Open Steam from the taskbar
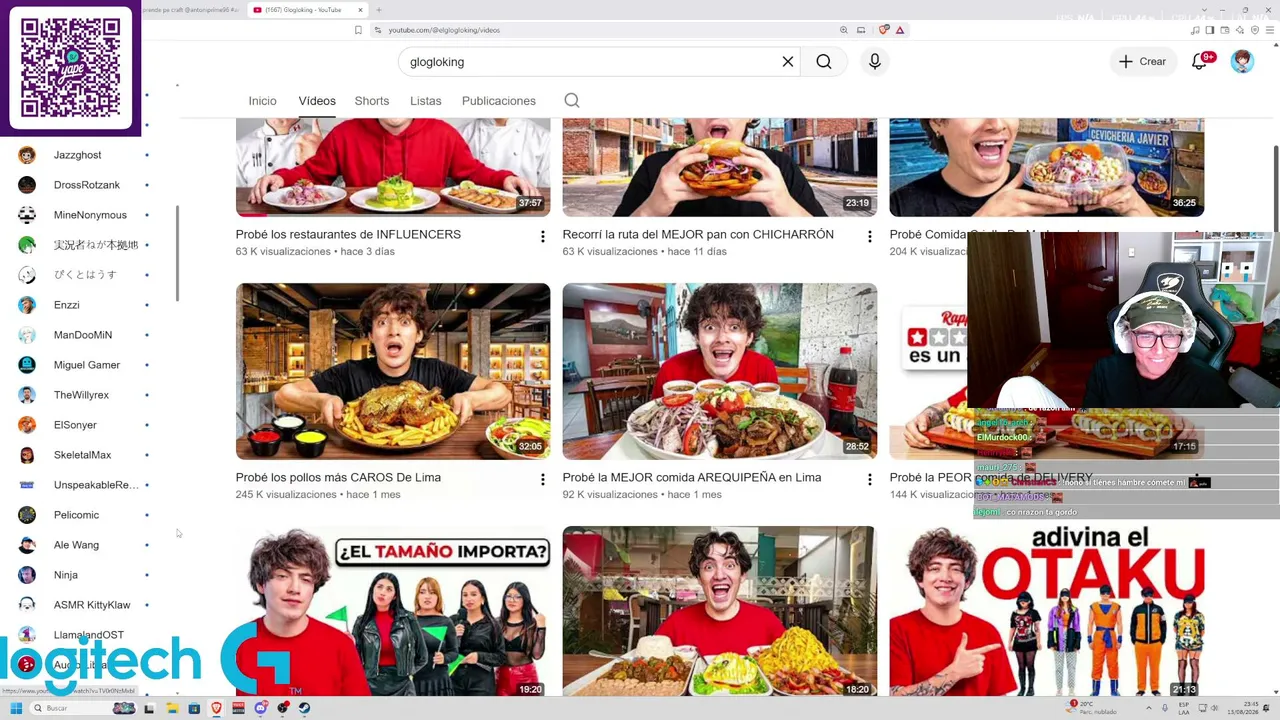 point(304,708)
